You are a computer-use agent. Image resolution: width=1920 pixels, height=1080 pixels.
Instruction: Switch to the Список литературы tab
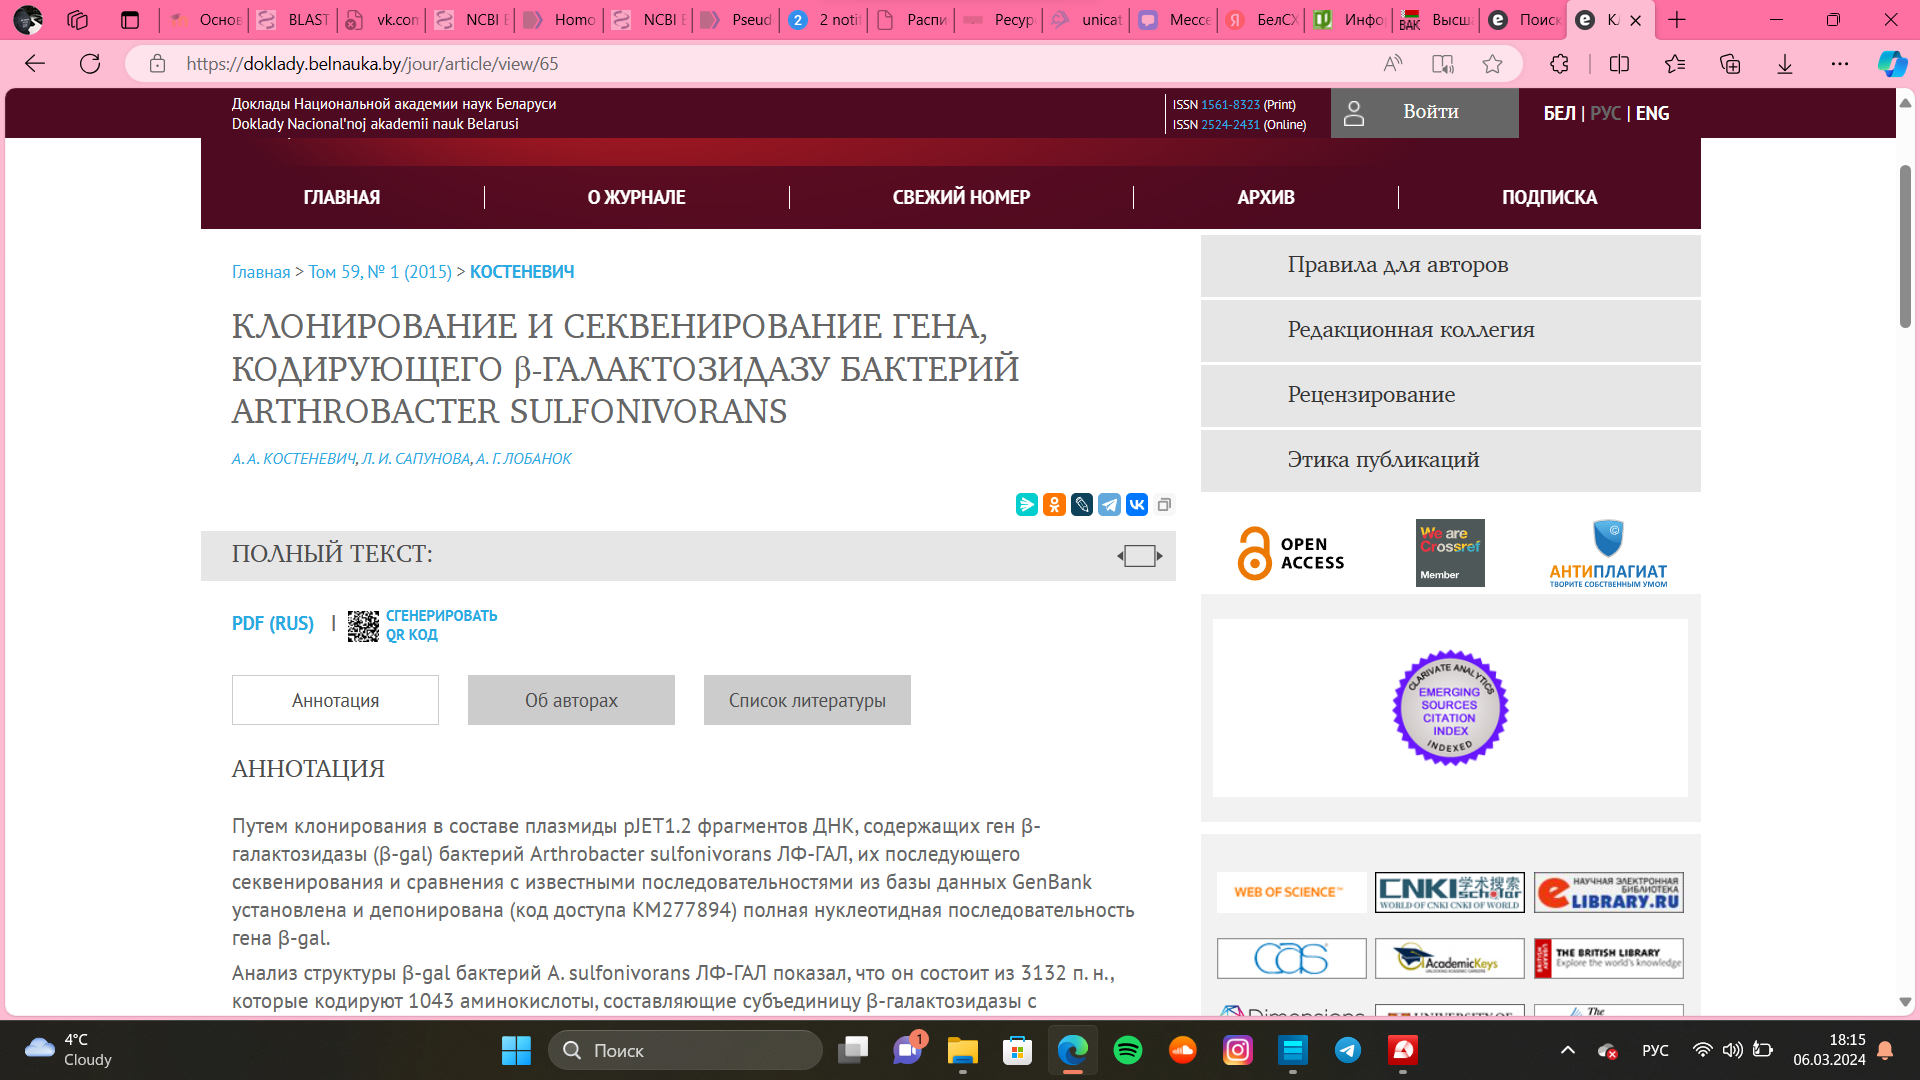click(807, 700)
